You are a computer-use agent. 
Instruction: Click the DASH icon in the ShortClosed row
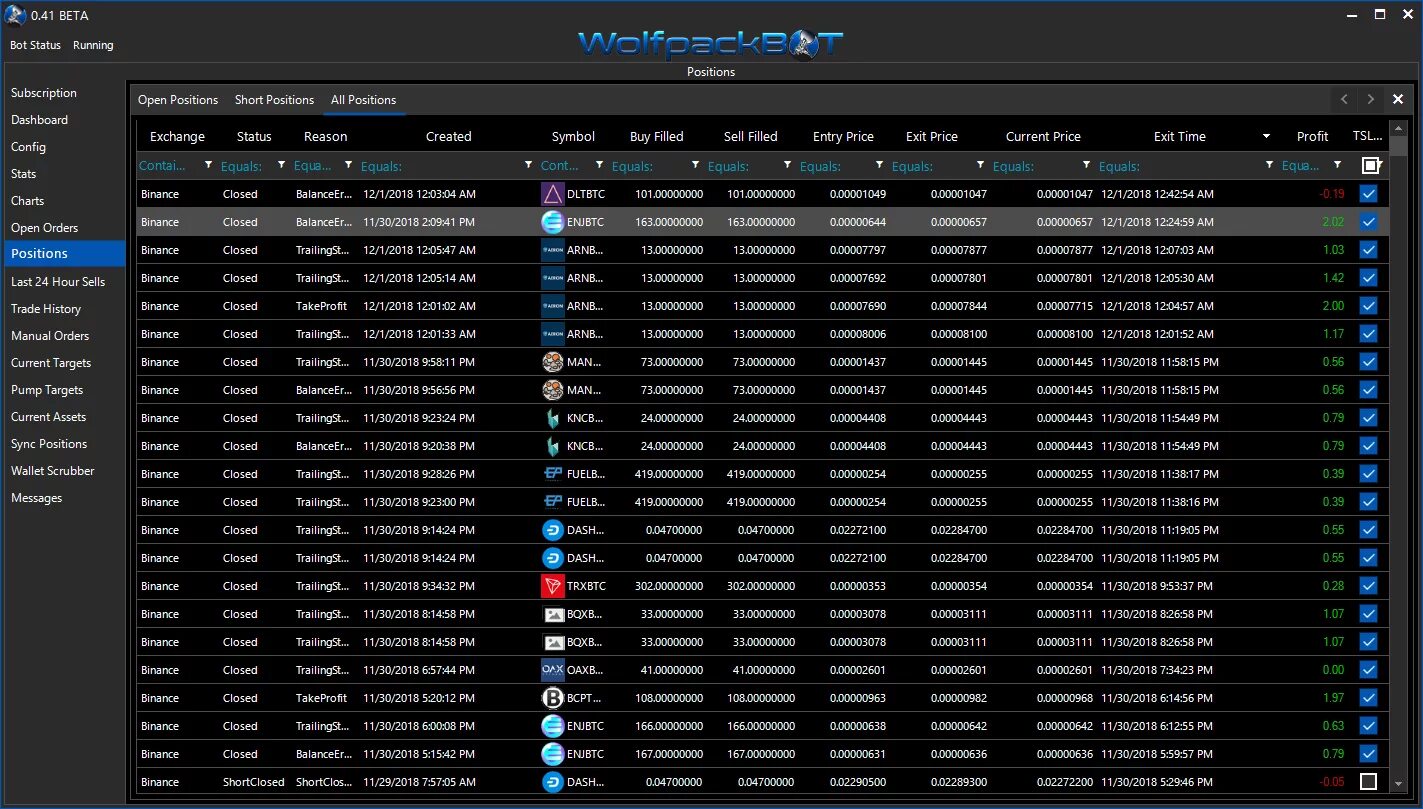point(553,782)
